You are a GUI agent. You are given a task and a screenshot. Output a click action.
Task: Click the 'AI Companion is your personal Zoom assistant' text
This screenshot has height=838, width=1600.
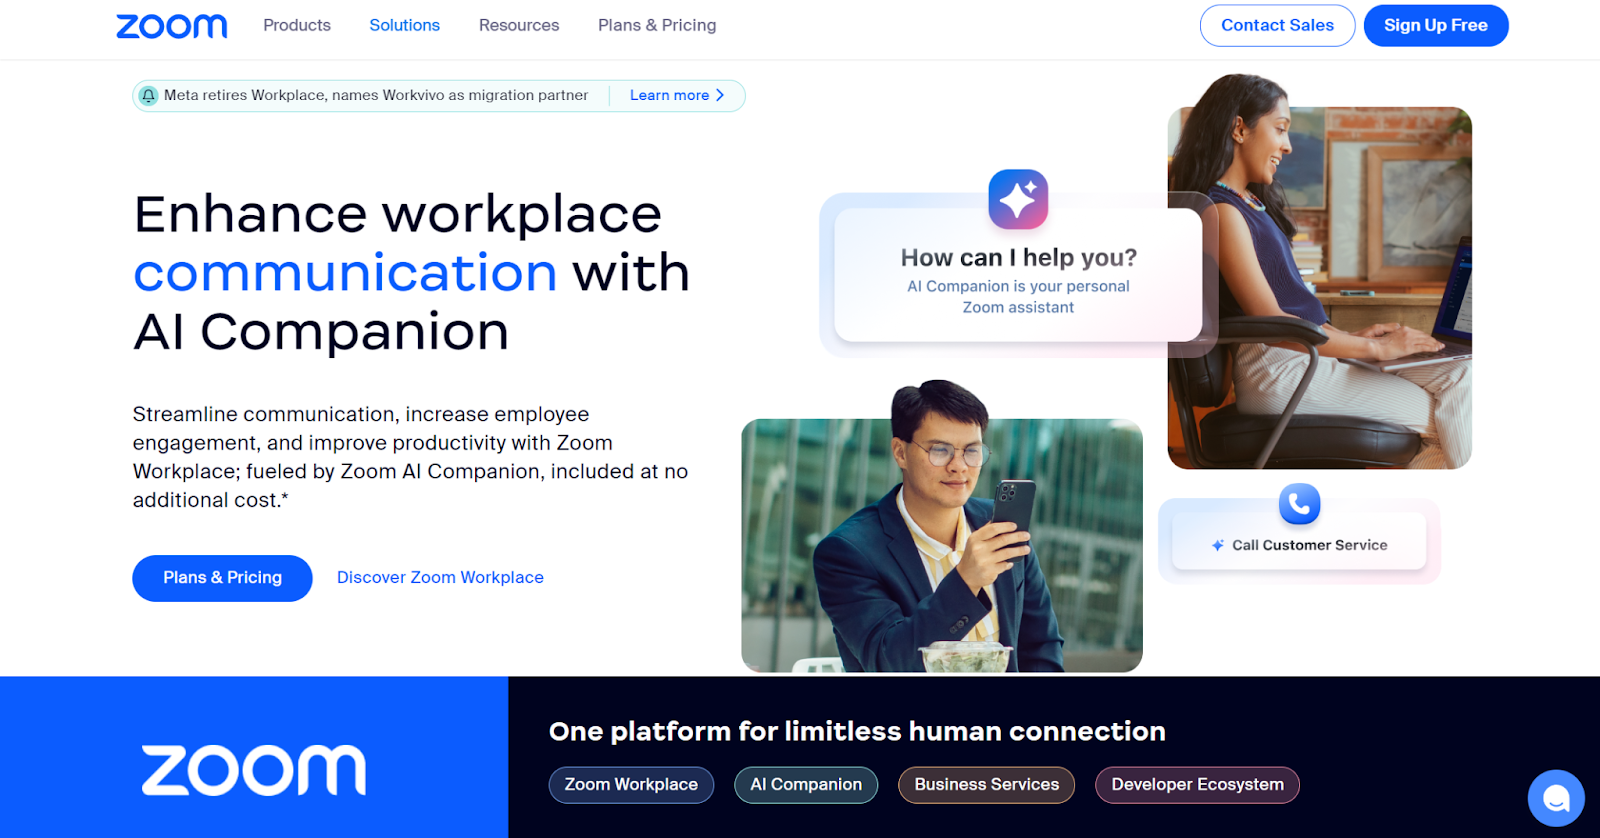click(1018, 297)
